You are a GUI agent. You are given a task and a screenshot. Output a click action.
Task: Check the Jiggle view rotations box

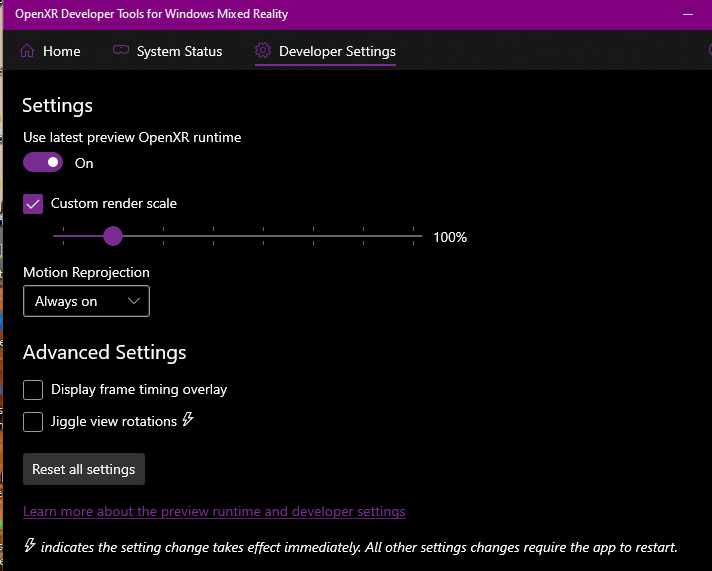33,422
